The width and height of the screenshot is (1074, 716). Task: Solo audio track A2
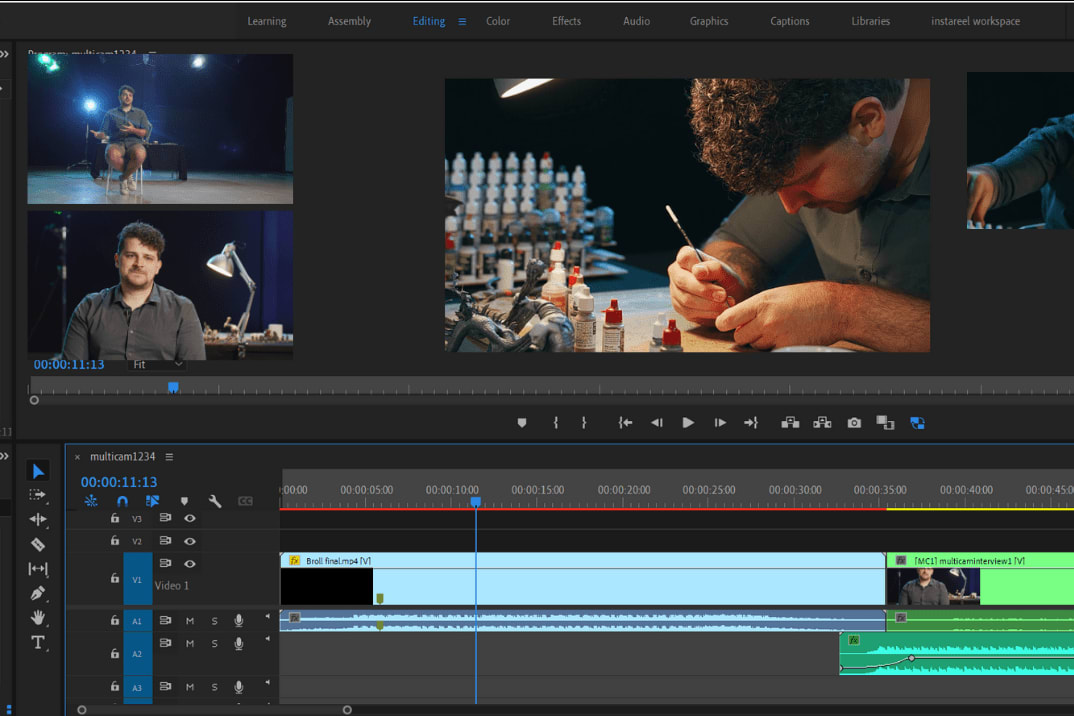tap(214, 644)
